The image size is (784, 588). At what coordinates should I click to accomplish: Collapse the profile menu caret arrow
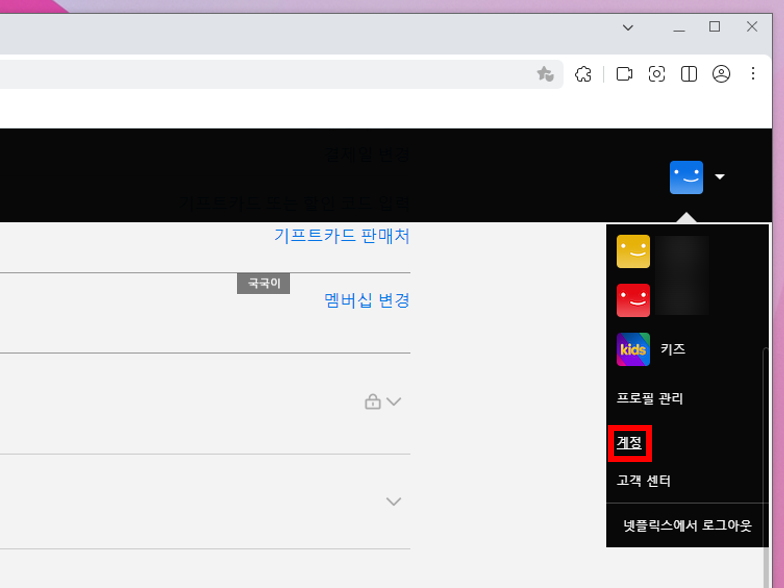click(x=720, y=176)
